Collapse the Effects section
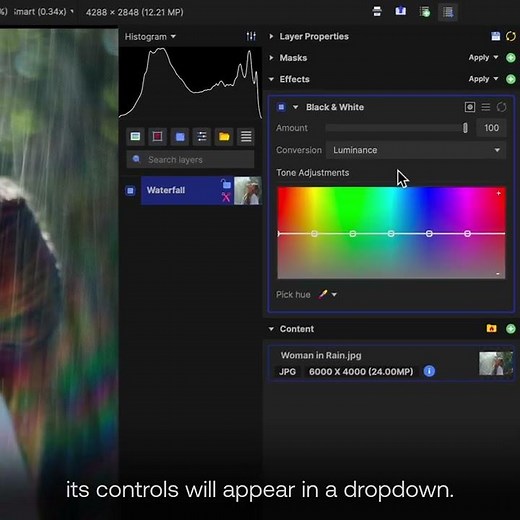Screen dimensions: 520x520 (271, 79)
